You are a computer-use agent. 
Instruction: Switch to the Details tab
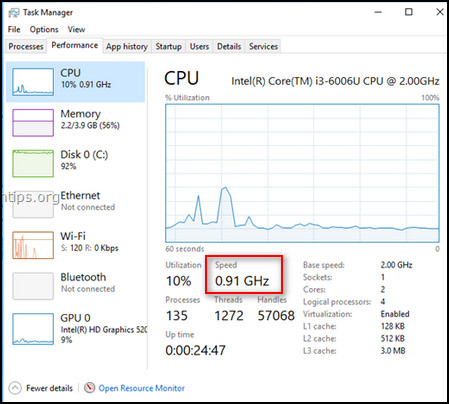click(229, 46)
